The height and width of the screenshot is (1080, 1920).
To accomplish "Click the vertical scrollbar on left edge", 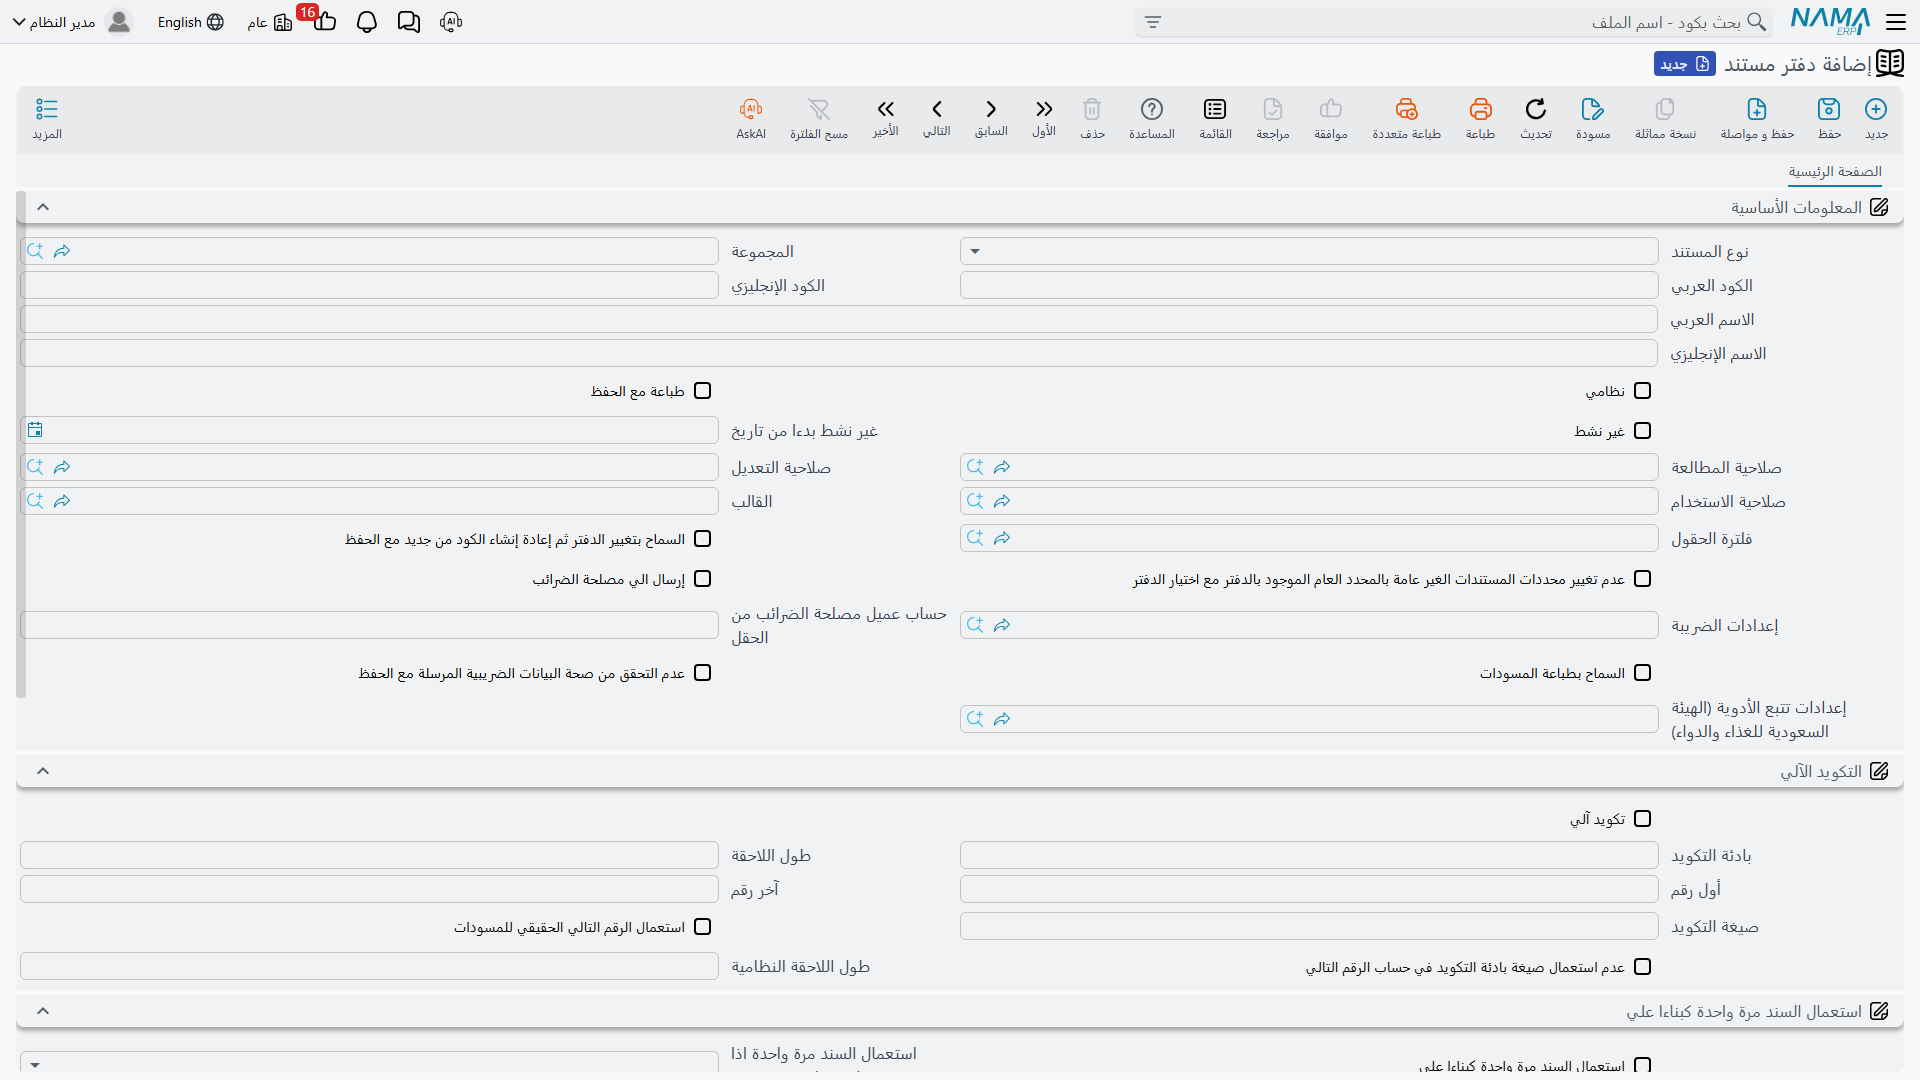I will [x=21, y=445].
